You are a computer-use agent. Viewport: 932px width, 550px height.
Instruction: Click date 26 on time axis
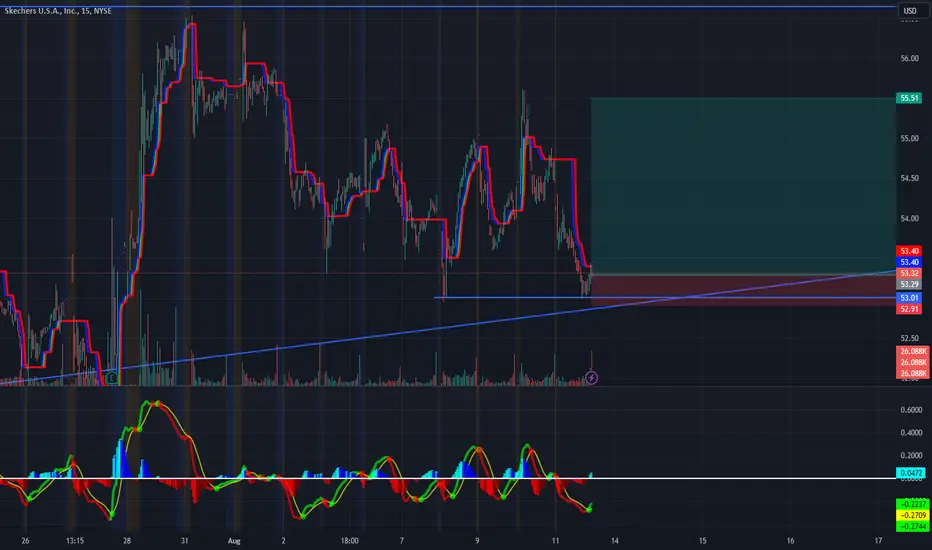[x=25, y=541]
